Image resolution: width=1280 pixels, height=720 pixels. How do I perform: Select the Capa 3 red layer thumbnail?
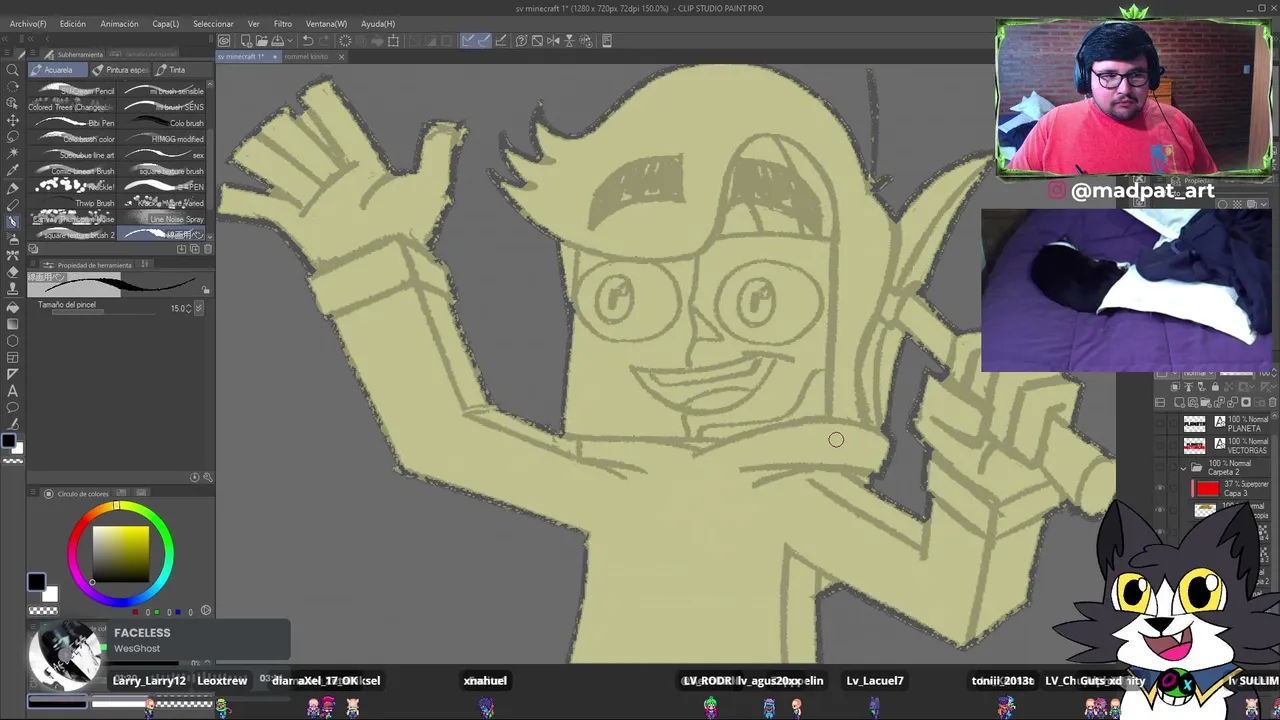click(1207, 488)
